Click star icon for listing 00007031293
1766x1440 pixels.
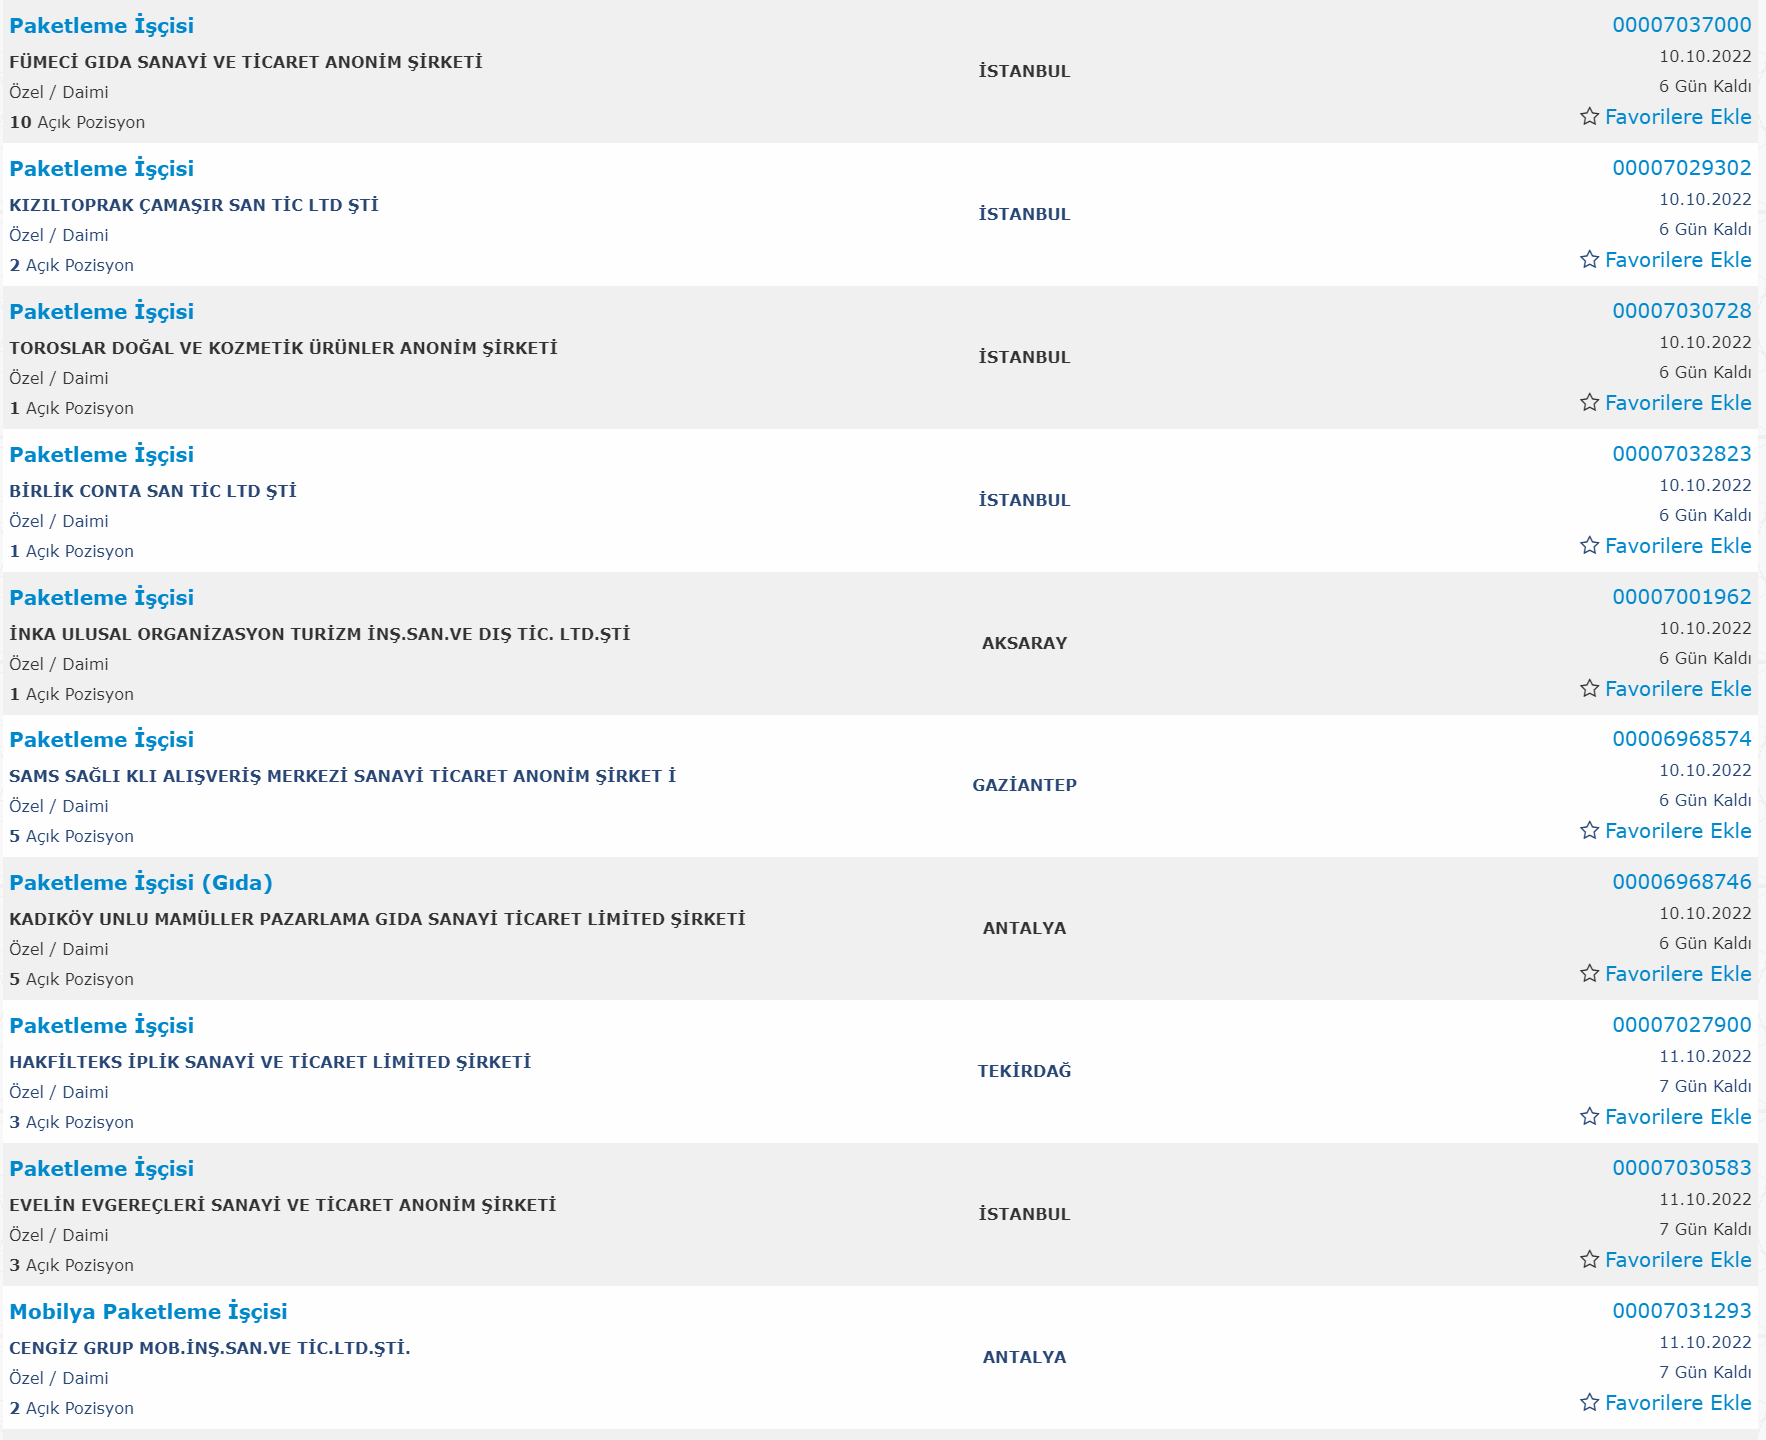click(x=1589, y=1402)
